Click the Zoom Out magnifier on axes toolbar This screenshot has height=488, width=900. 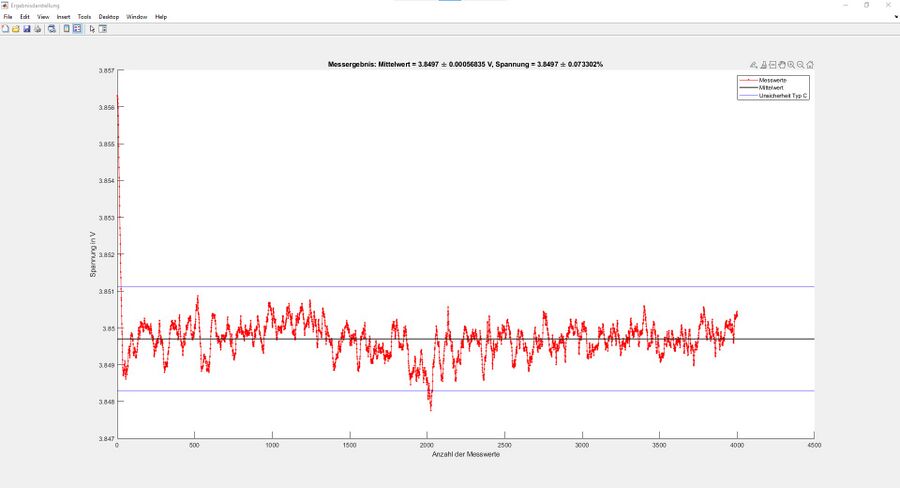click(800, 64)
